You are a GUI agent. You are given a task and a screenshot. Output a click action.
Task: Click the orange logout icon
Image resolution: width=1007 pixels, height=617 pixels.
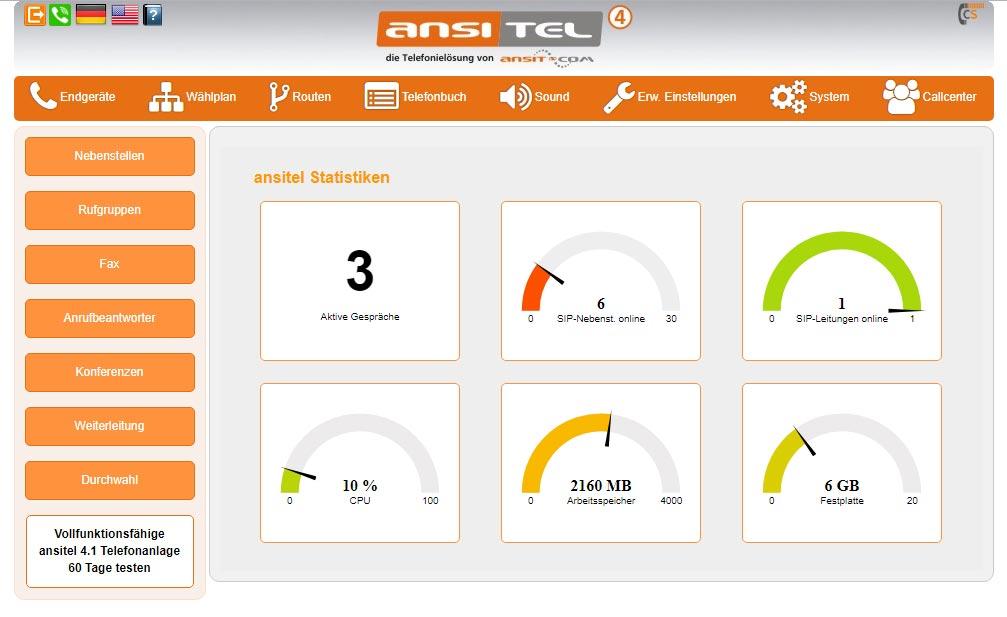tap(35, 14)
